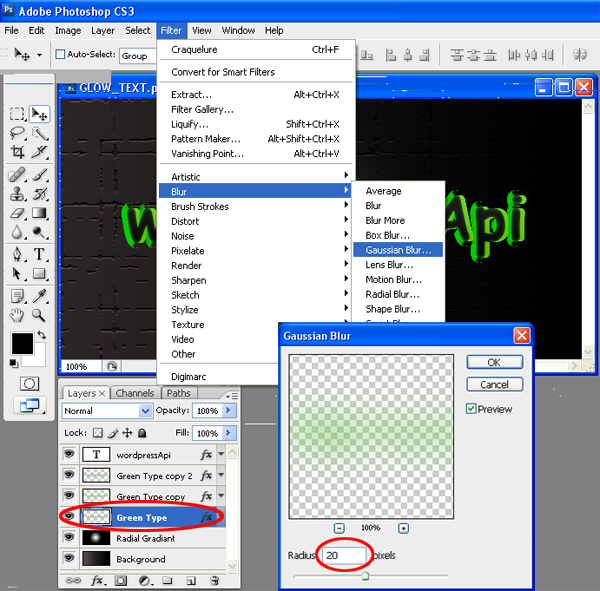Select the Gradient tool
The height and width of the screenshot is (591, 600).
(39, 213)
